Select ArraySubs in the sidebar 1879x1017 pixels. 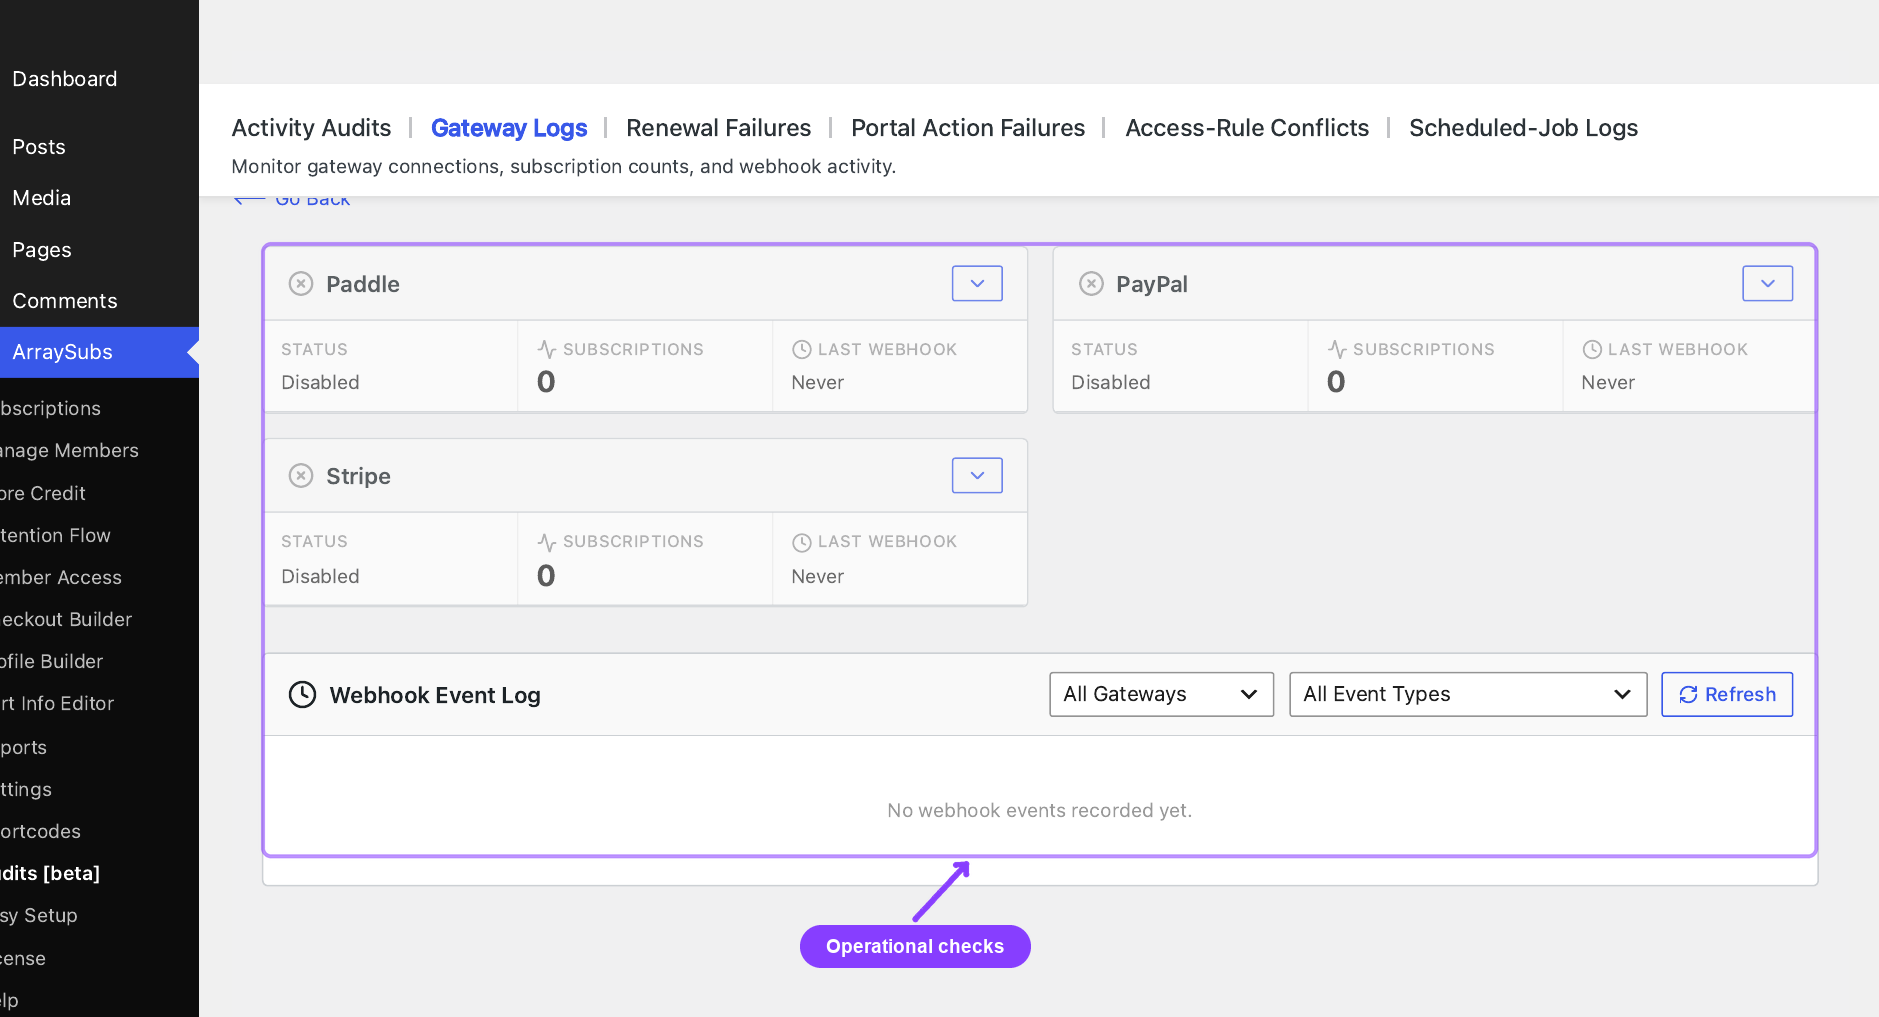(x=99, y=352)
